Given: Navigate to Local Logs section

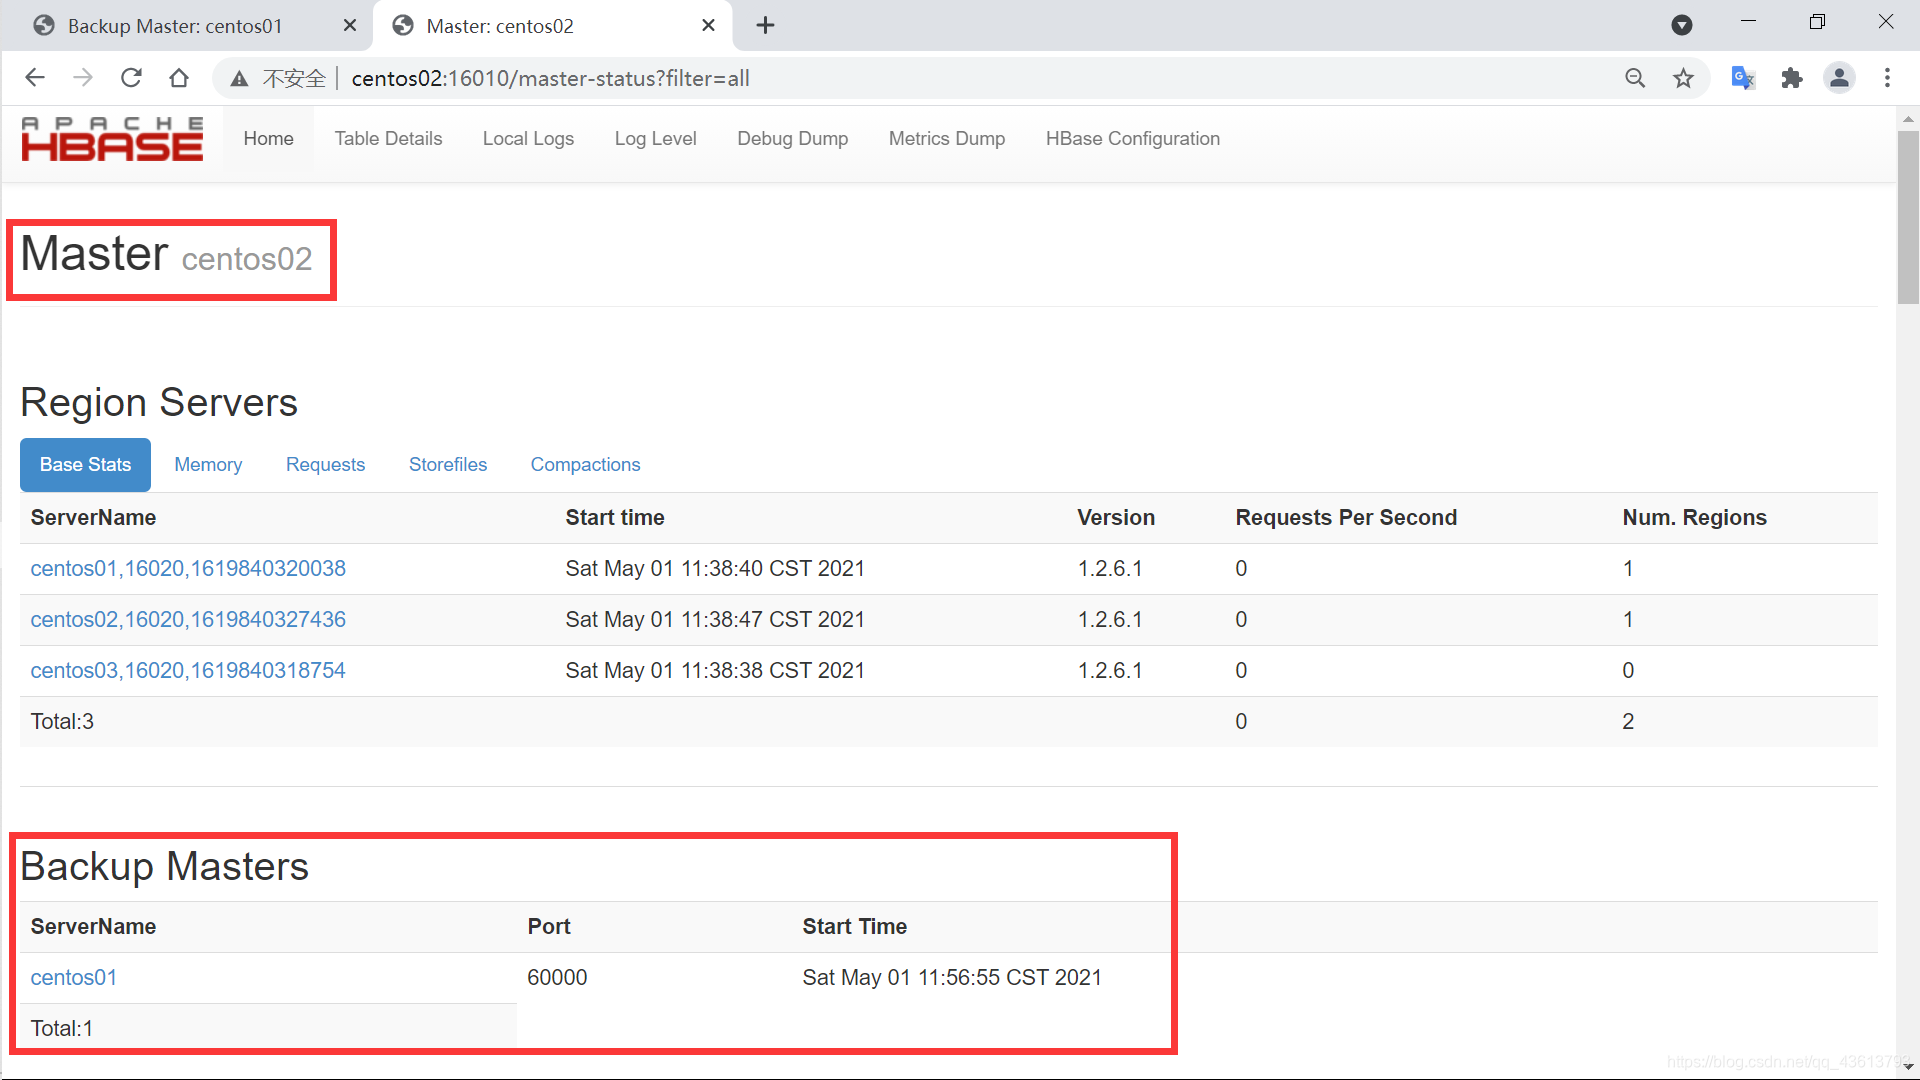Looking at the screenshot, I should pyautogui.click(x=529, y=138).
